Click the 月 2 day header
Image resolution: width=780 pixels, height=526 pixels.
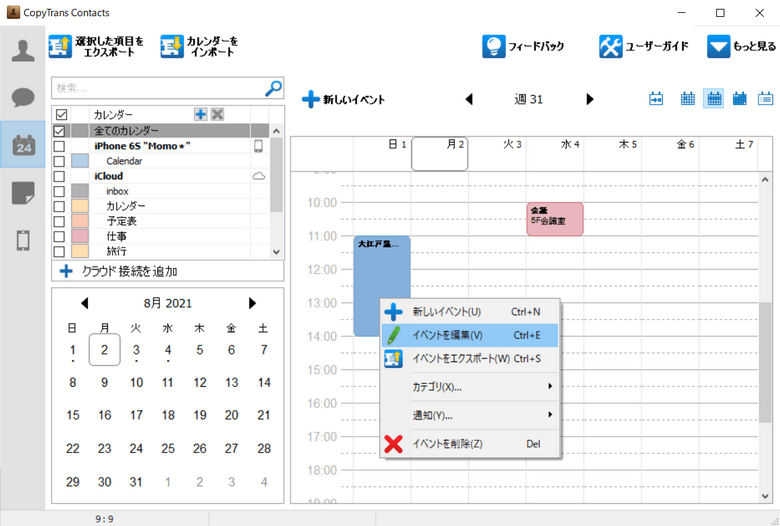440,154
